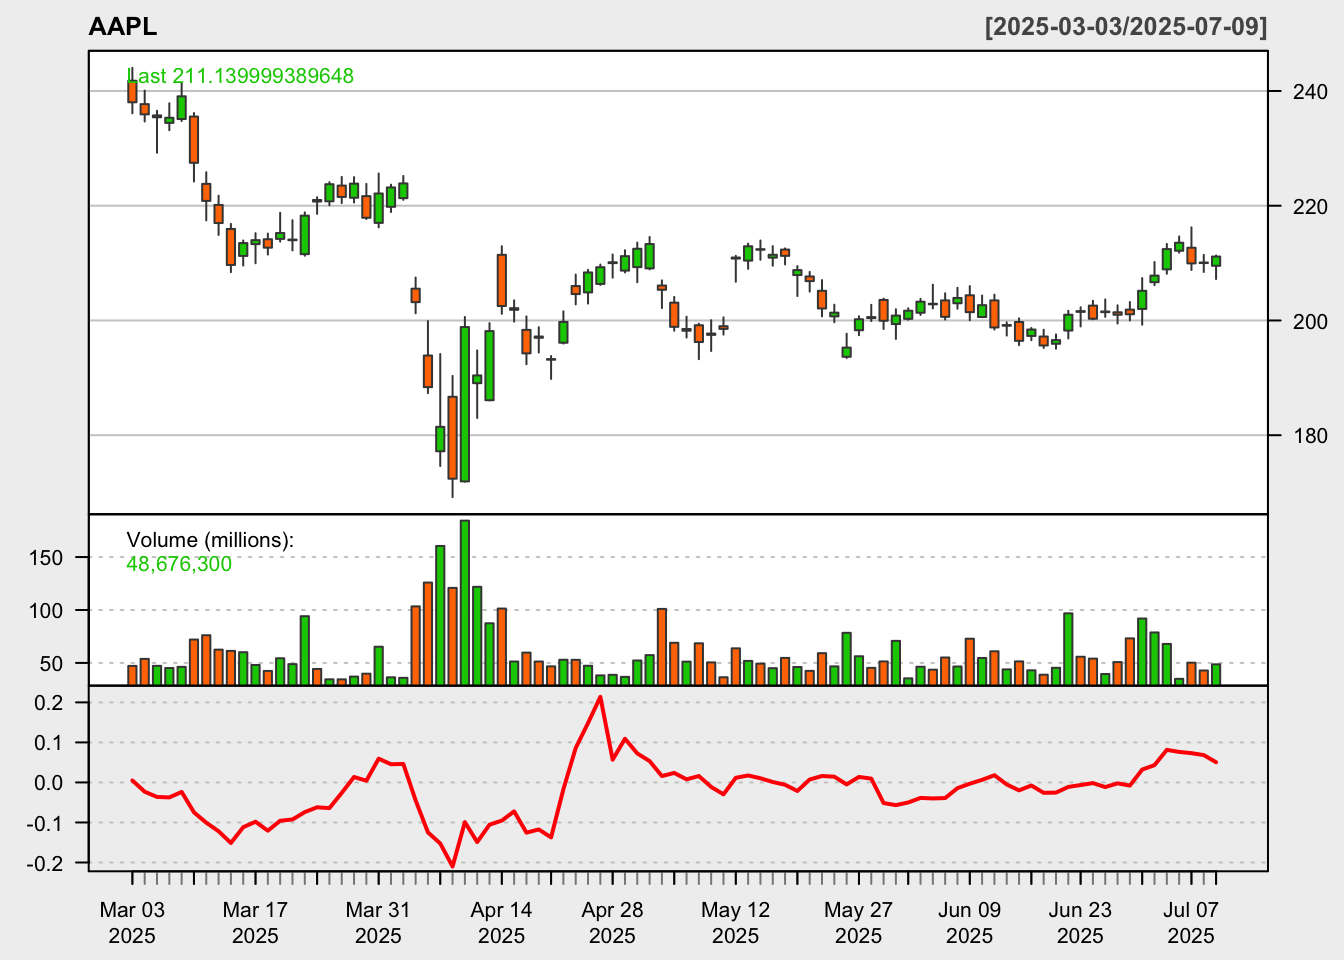
Task: Click the -0.1 indicator axis label
Action: [45, 823]
